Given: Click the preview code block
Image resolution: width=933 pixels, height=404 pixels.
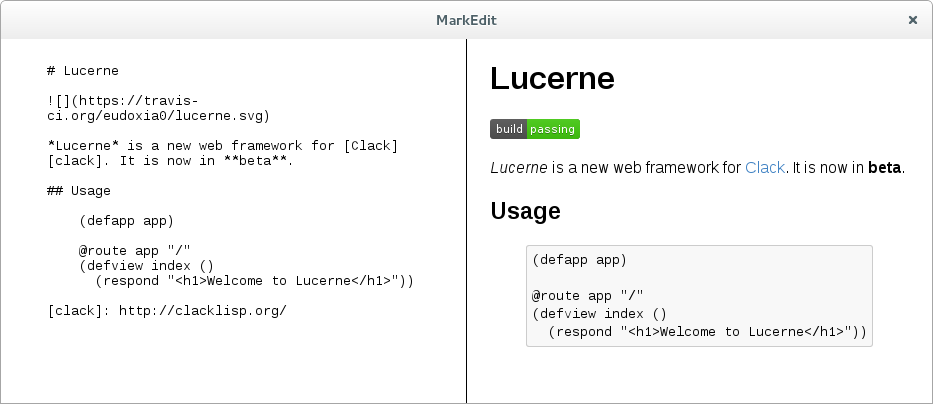Looking at the screenshot, I should [699, 296].
